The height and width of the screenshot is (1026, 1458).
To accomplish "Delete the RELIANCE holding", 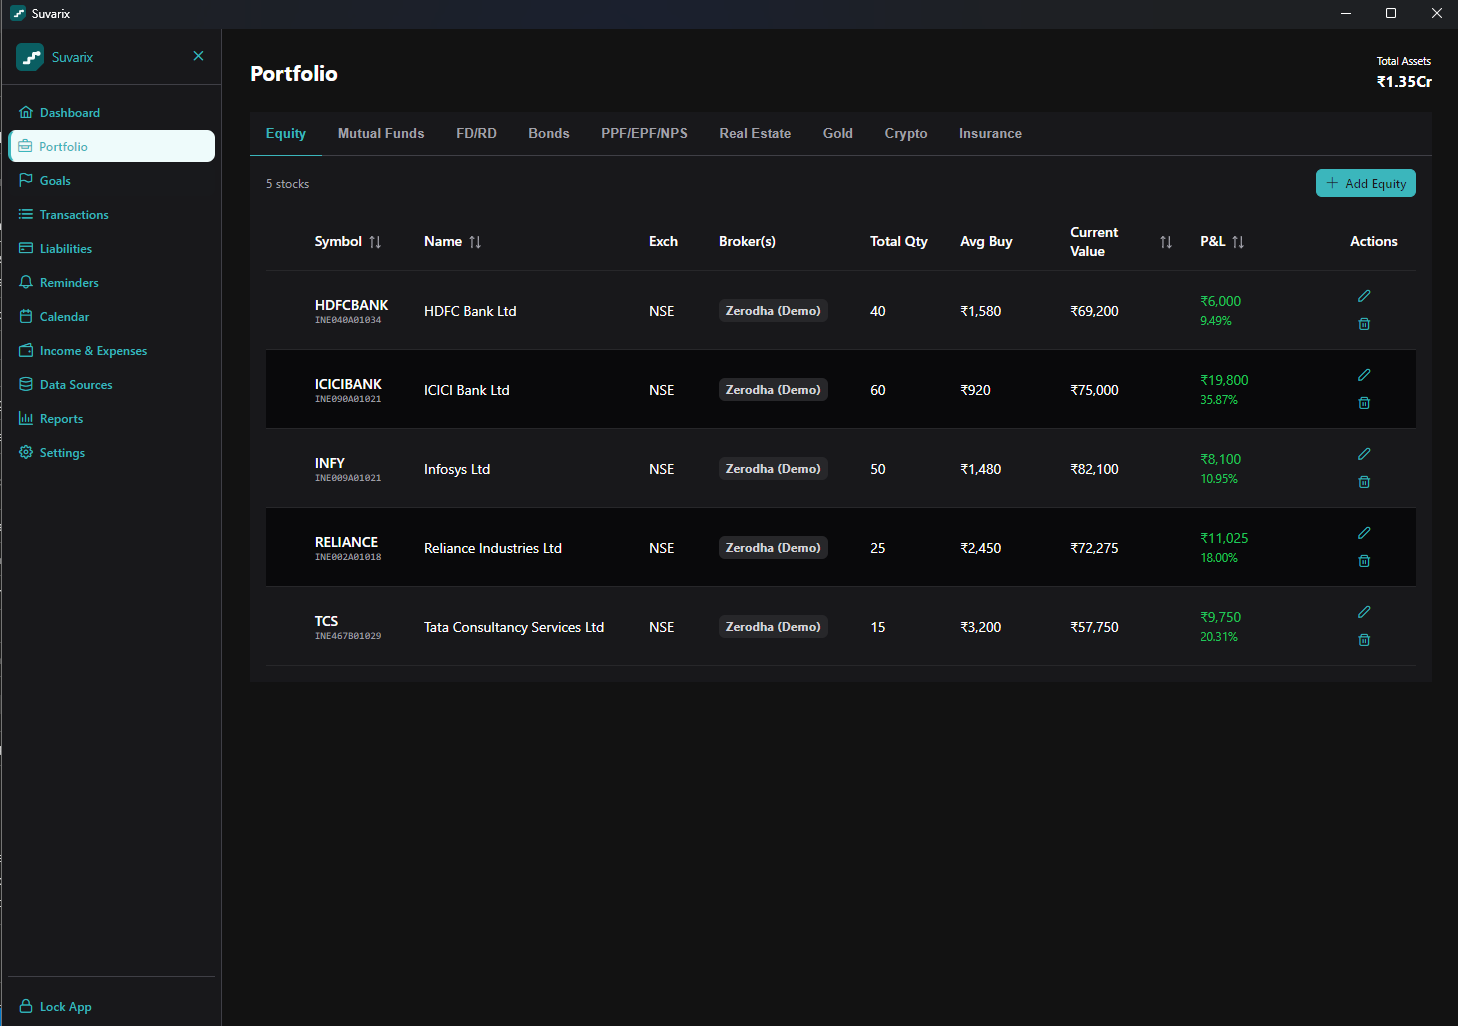I will point(1364,561).
